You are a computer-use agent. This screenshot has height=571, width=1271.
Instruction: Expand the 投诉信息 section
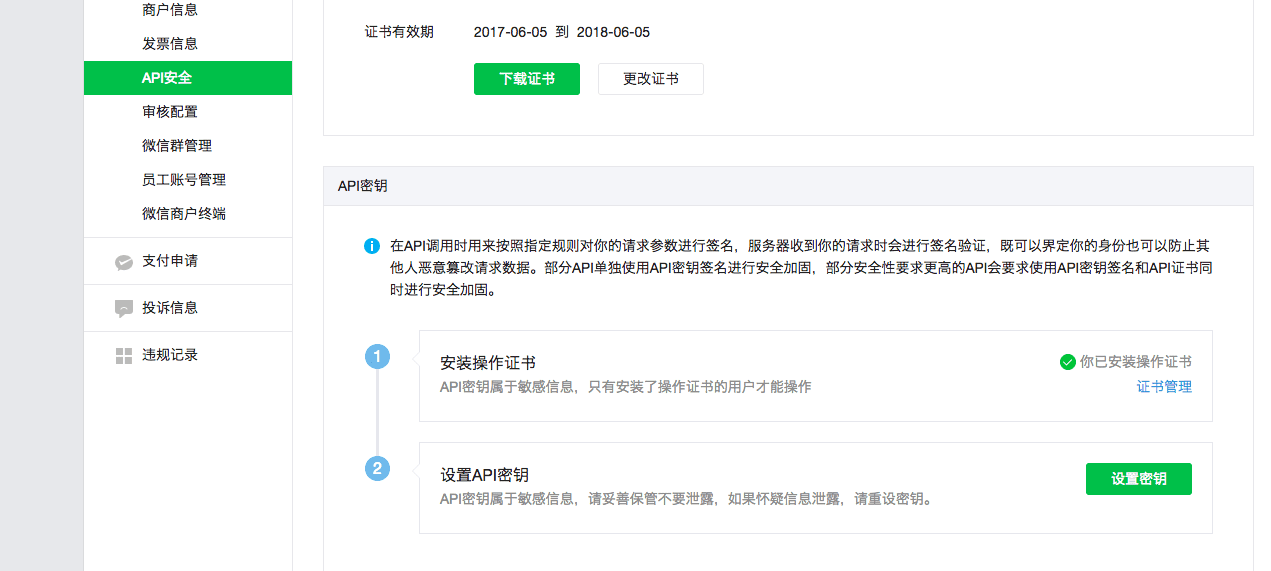coord(188,308)
